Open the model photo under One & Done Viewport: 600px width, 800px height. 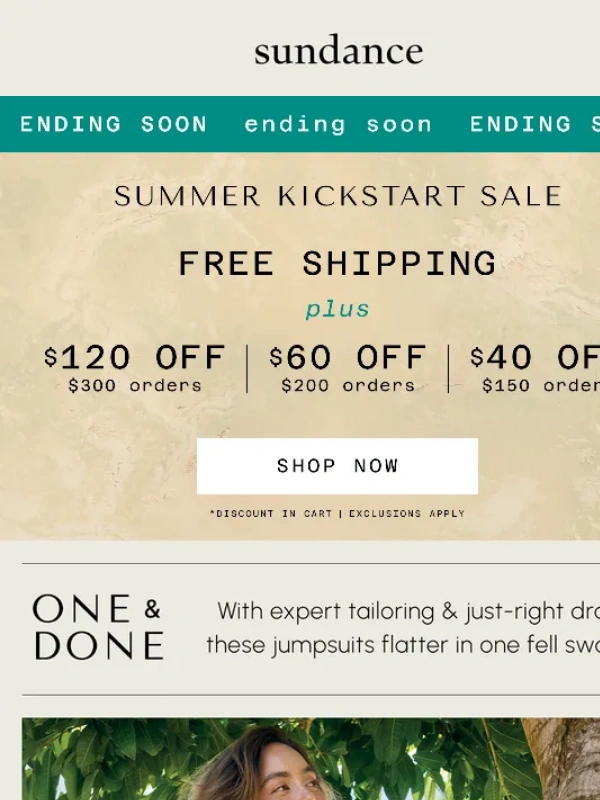click(x=311, y=759)
